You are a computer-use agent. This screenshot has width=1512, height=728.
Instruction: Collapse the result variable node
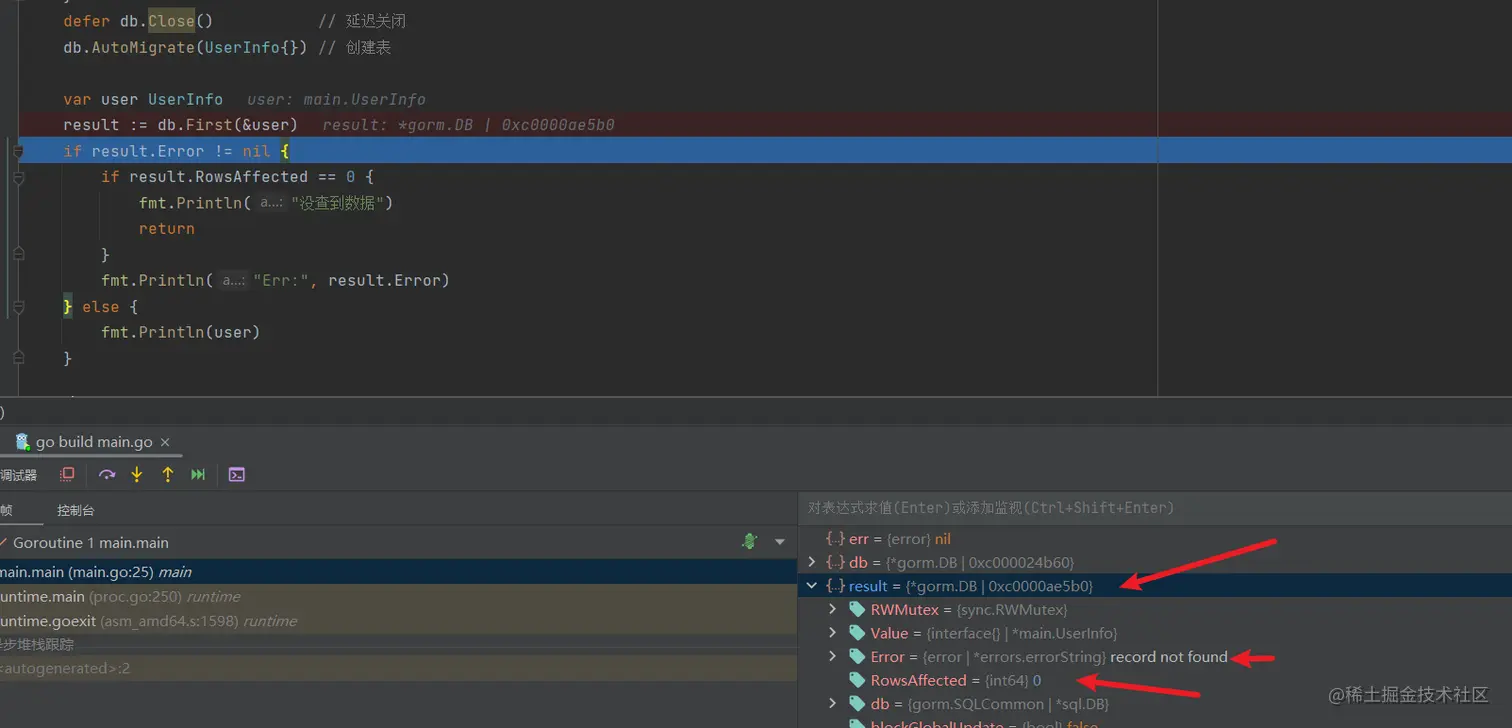pos(812,586)
